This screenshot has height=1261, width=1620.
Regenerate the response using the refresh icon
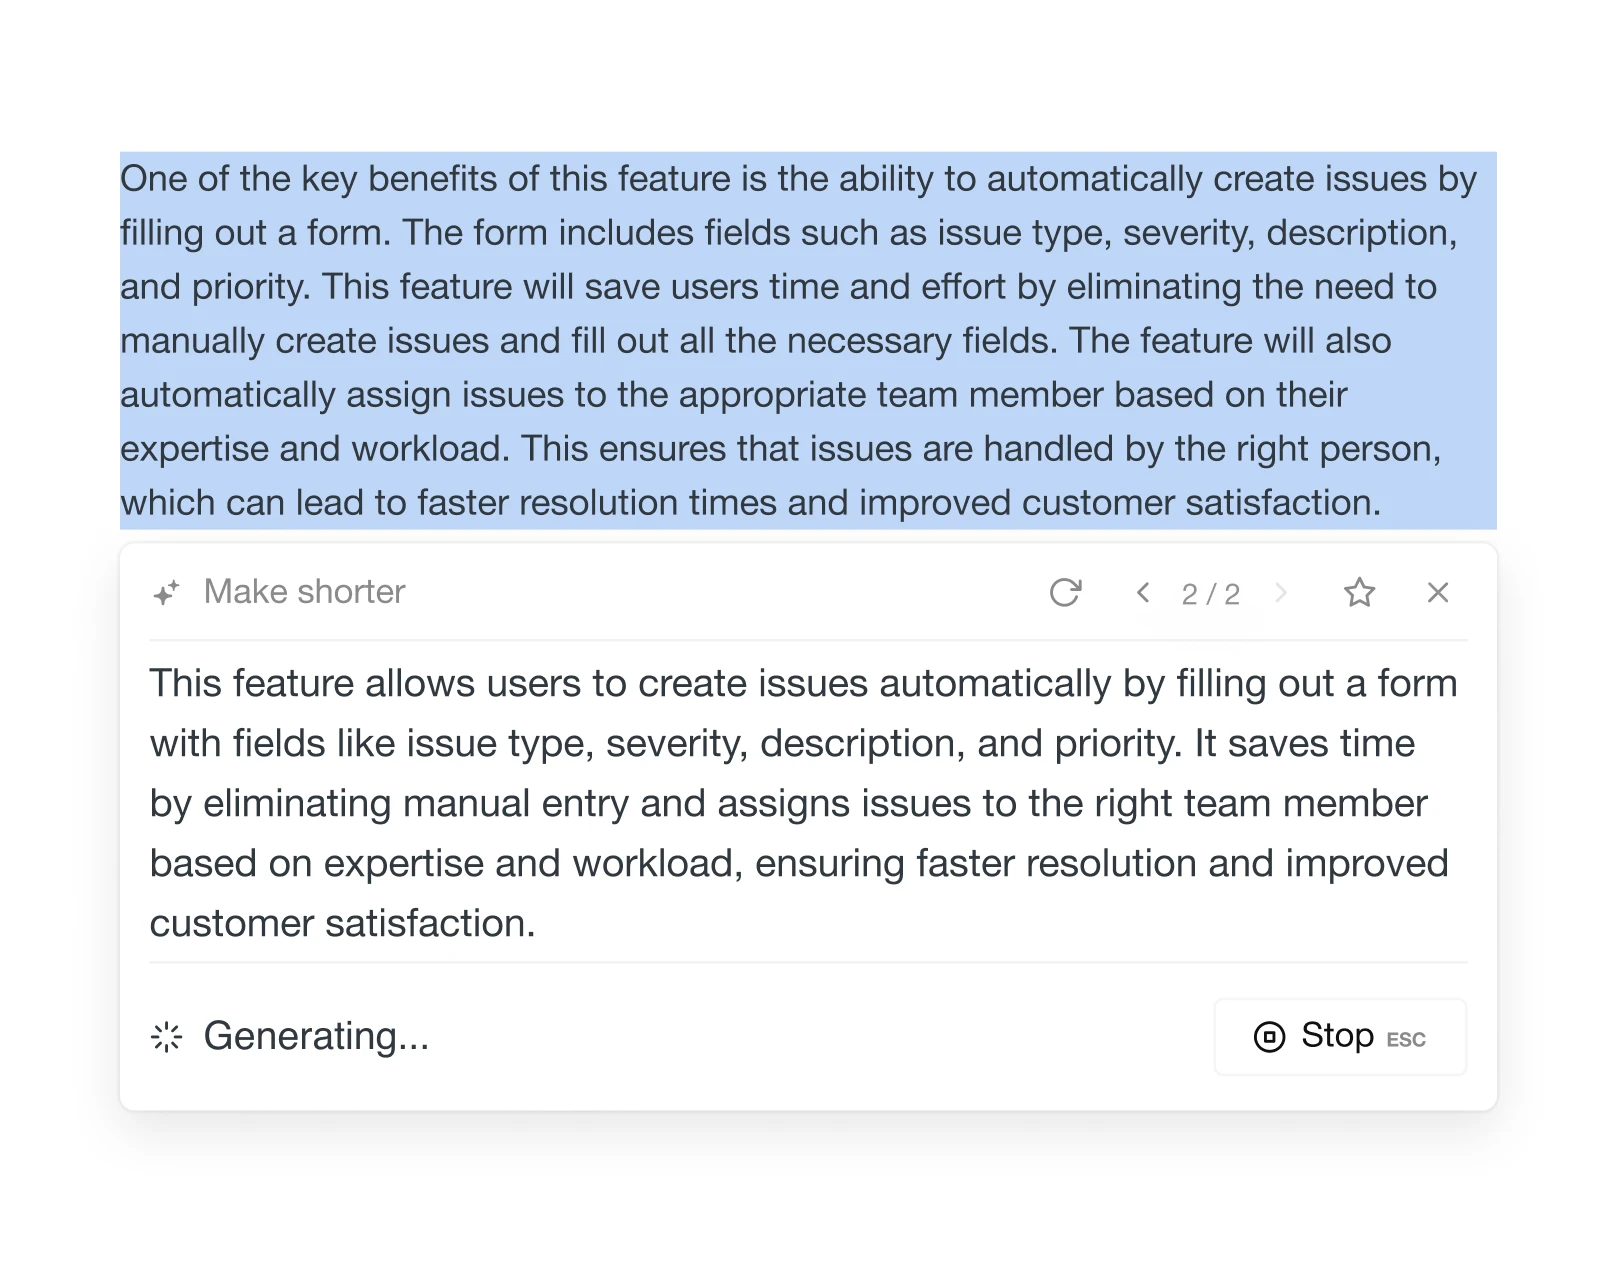[1066, 592]
